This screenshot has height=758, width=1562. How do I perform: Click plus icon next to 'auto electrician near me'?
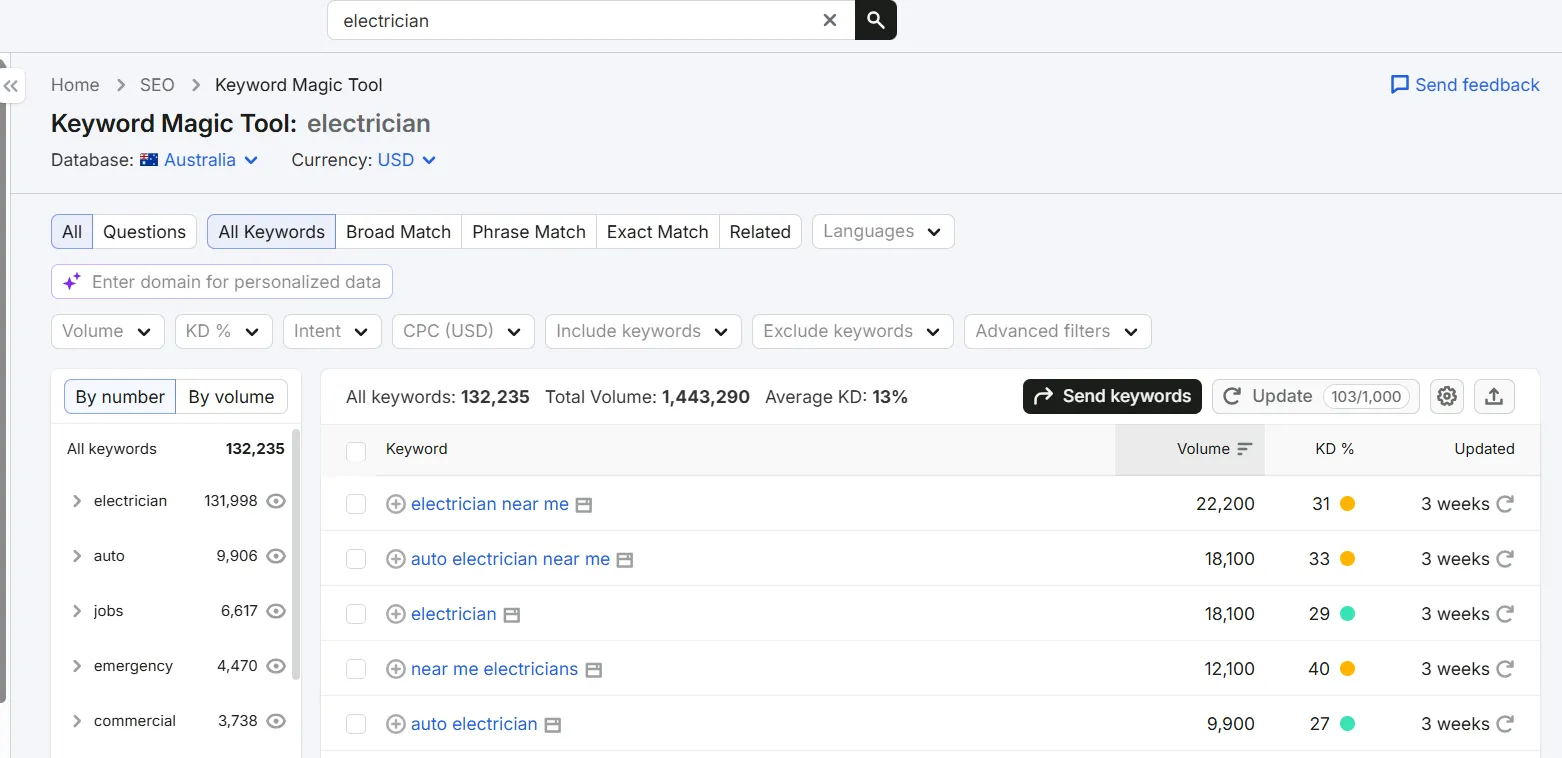[x=396, y=559]
